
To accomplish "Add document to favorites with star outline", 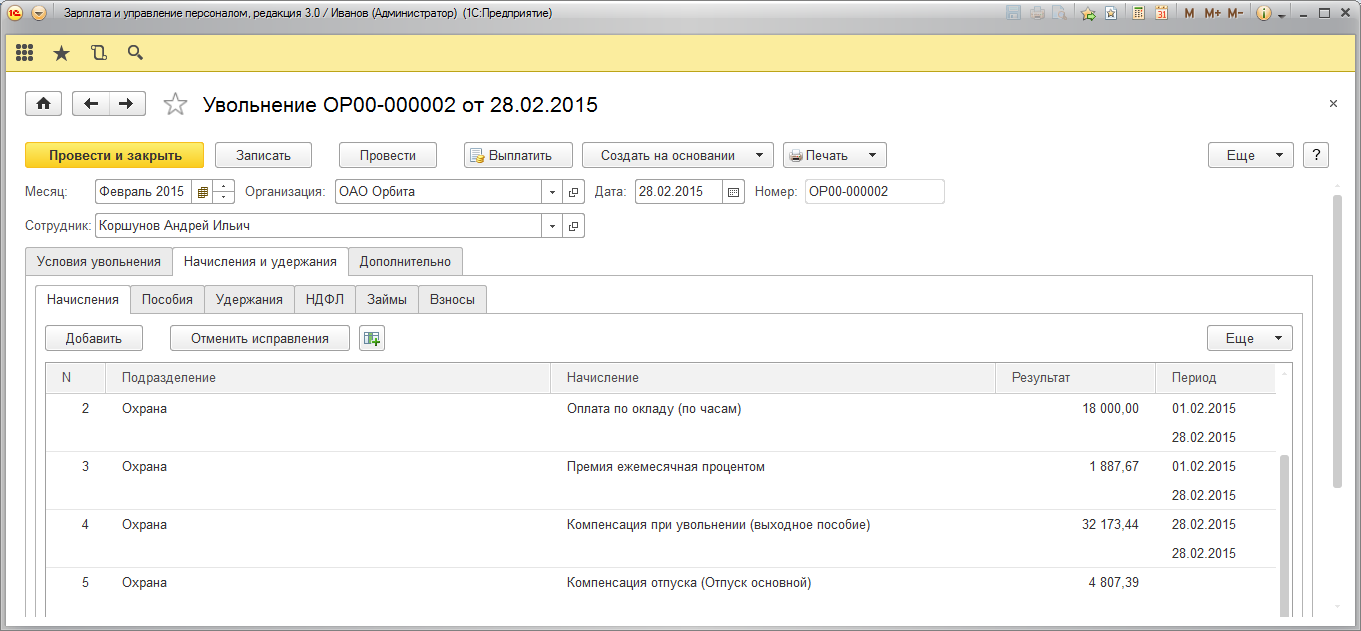I will tap(175, 104).
